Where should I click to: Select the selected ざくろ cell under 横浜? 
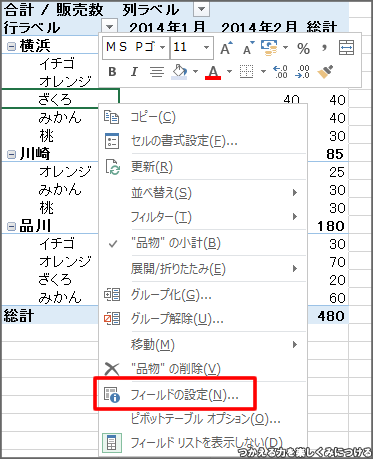[60, 99]
